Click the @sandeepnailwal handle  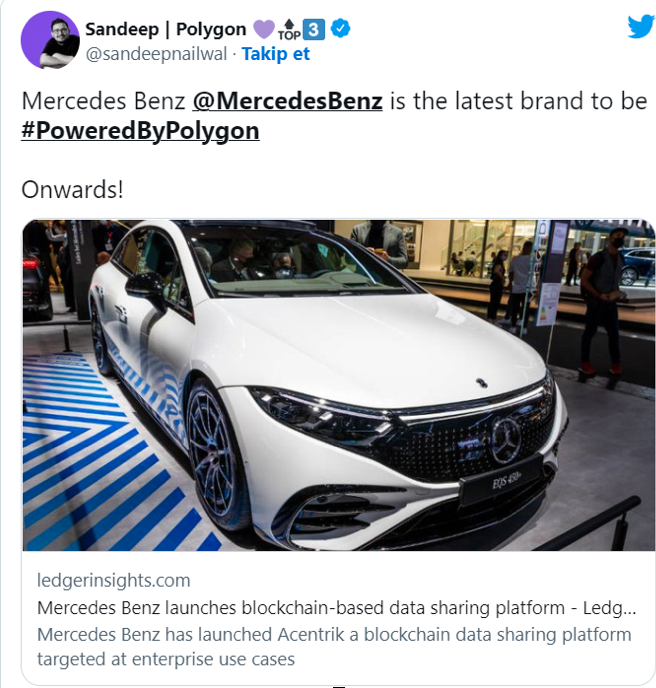point(156,54)
